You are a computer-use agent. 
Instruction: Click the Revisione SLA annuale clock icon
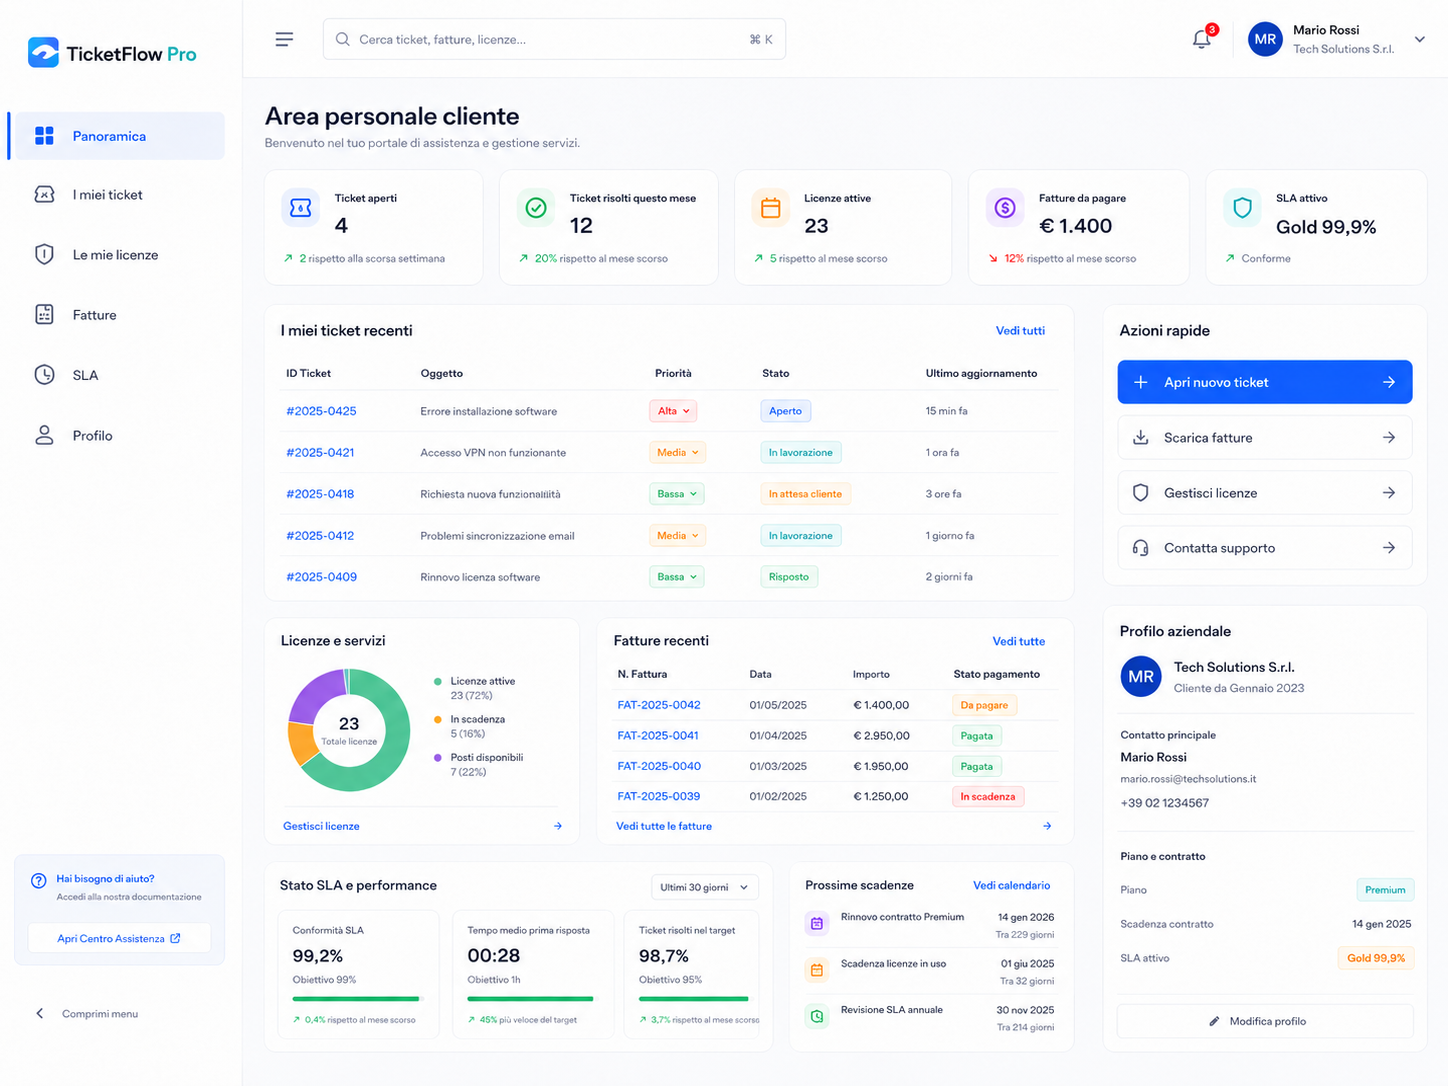[x=817, y=1016]
